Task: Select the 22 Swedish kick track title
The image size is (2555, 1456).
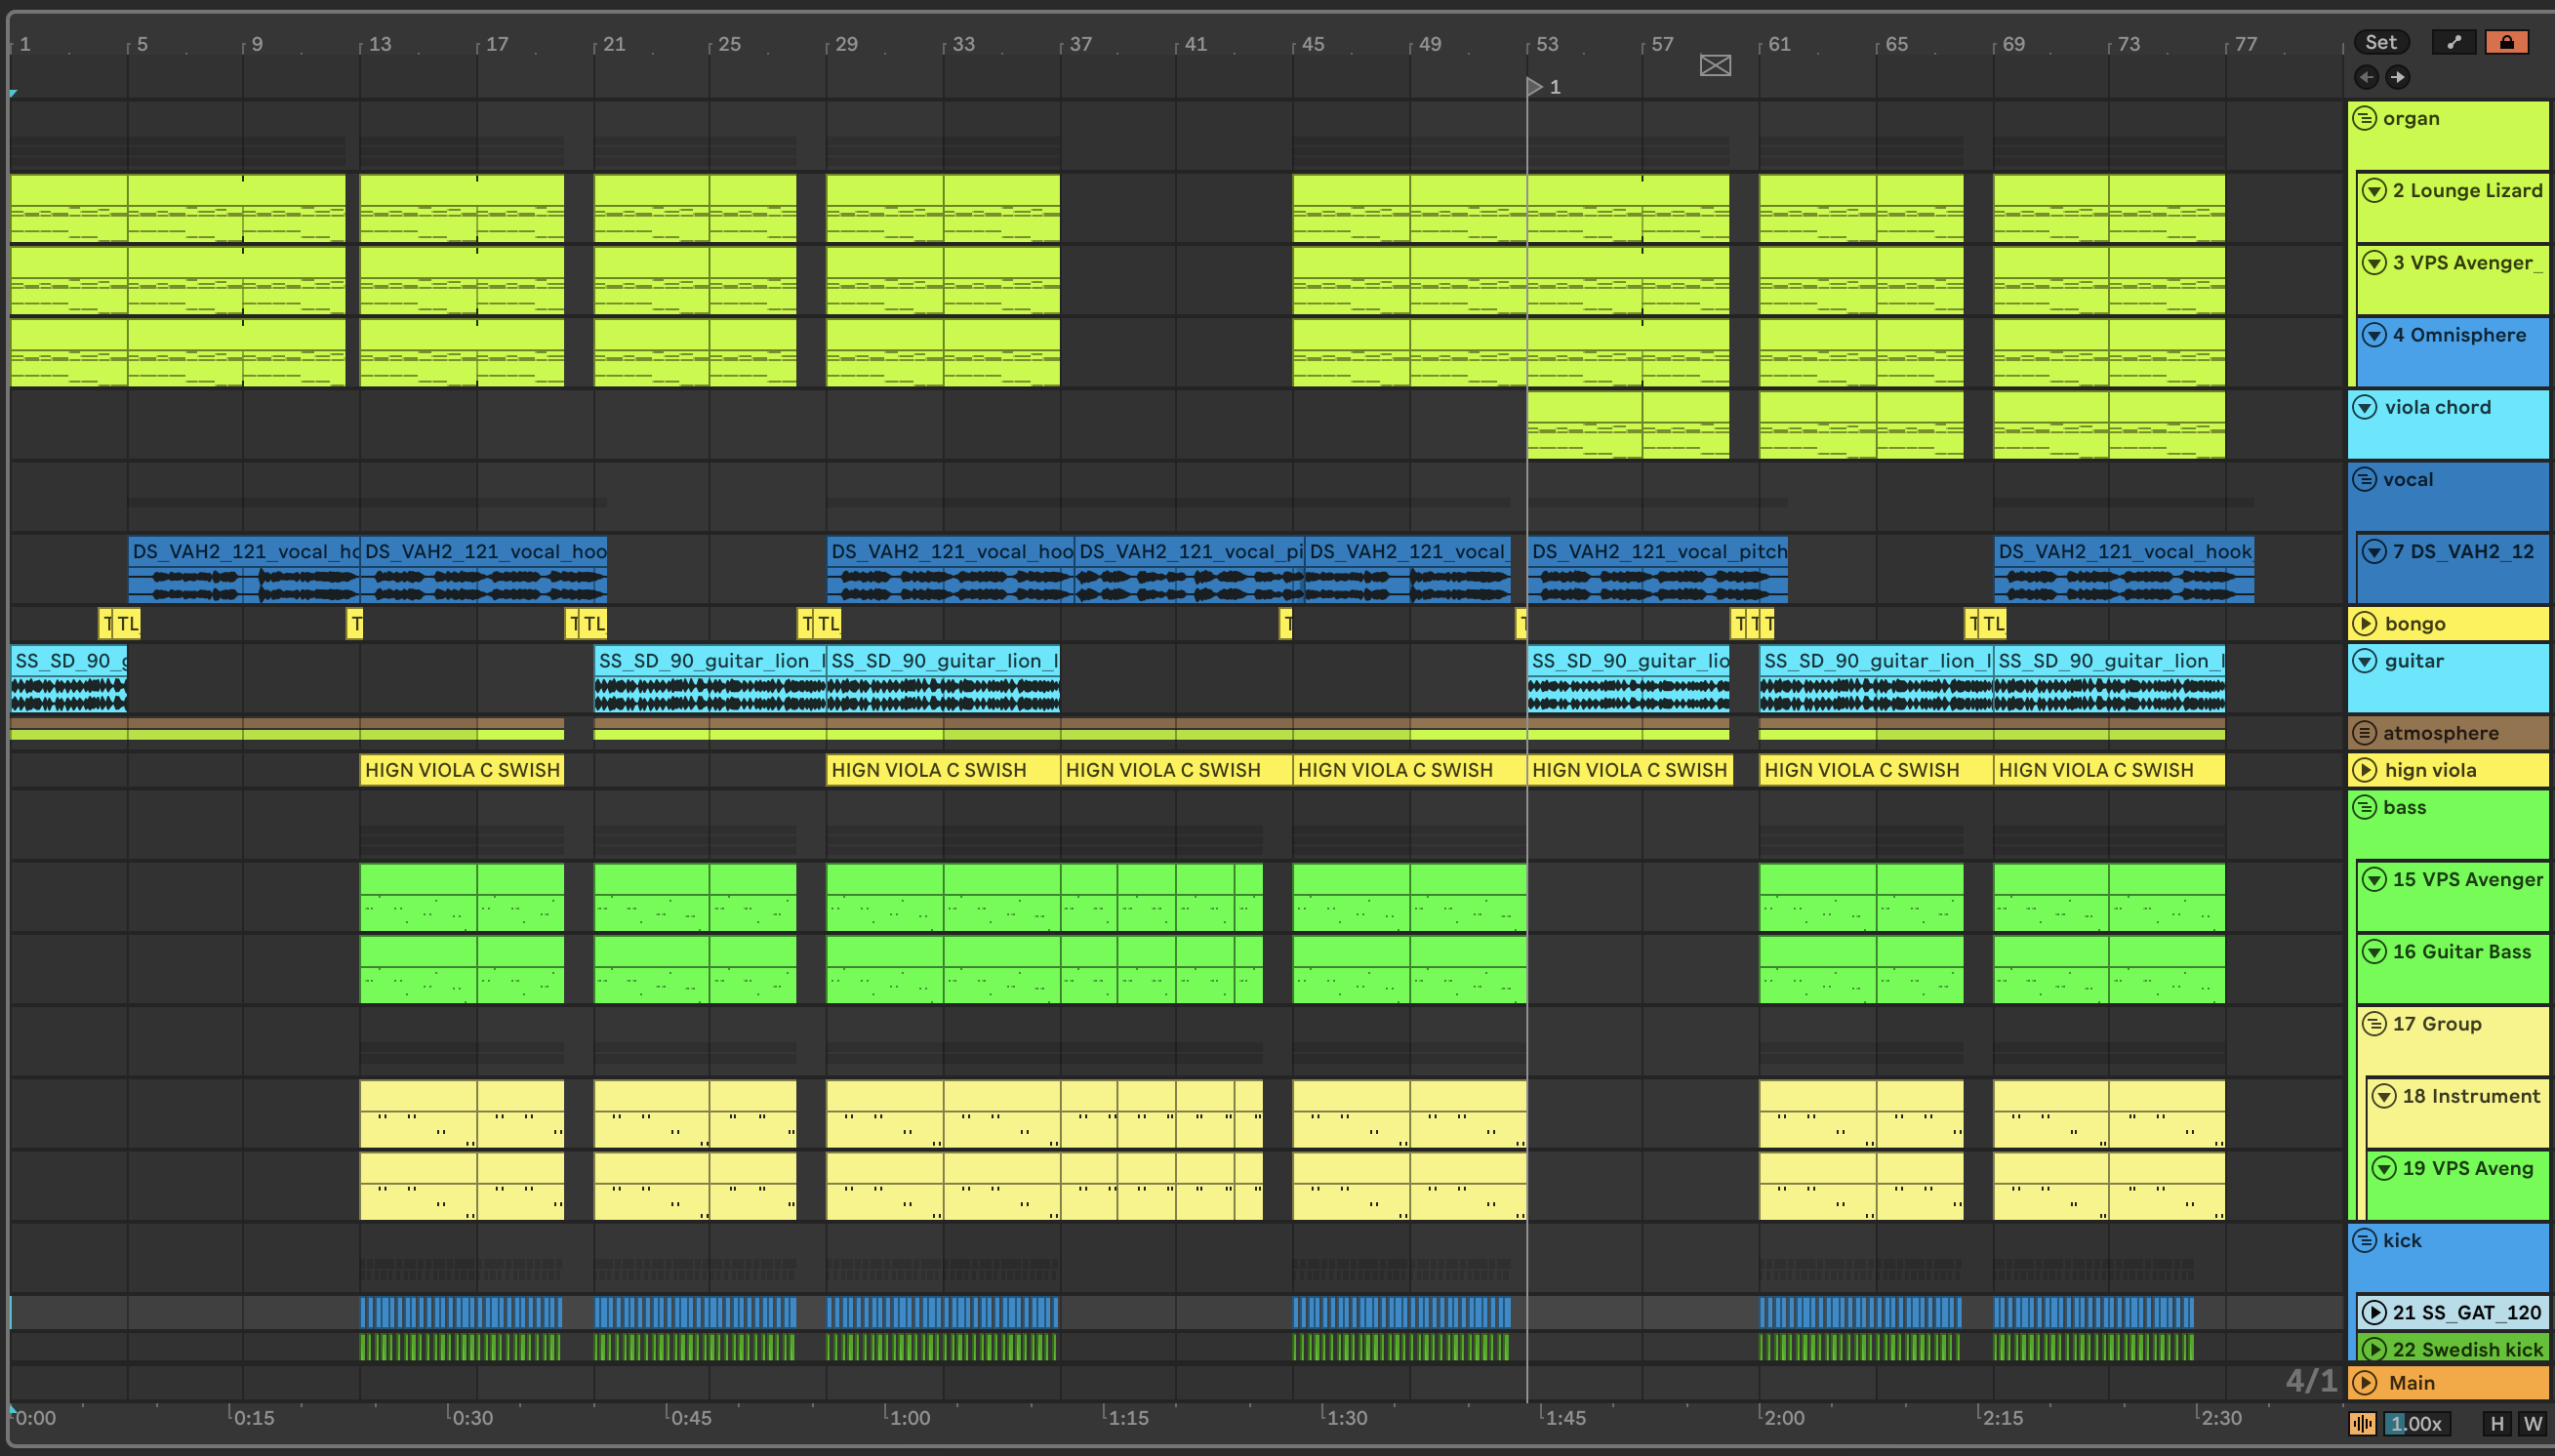Action: click(x=2467, y=1348)
